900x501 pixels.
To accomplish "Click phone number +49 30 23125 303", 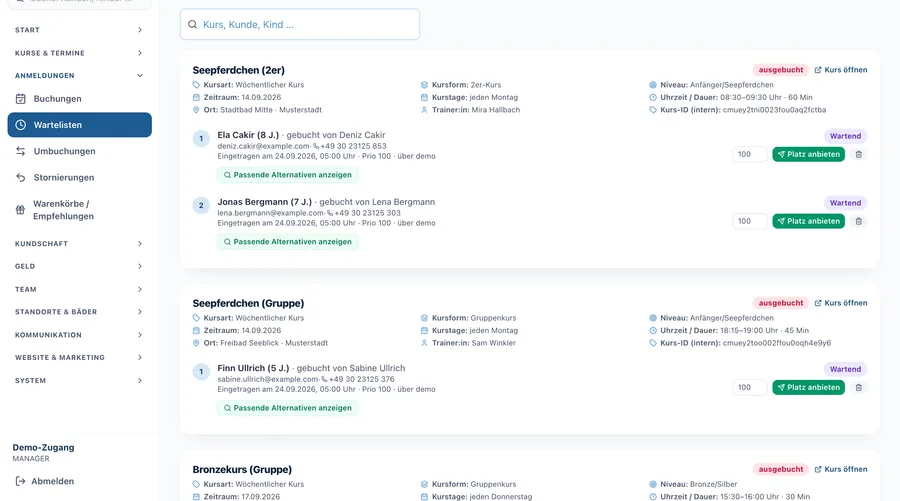I will click(x=367, y=213).
